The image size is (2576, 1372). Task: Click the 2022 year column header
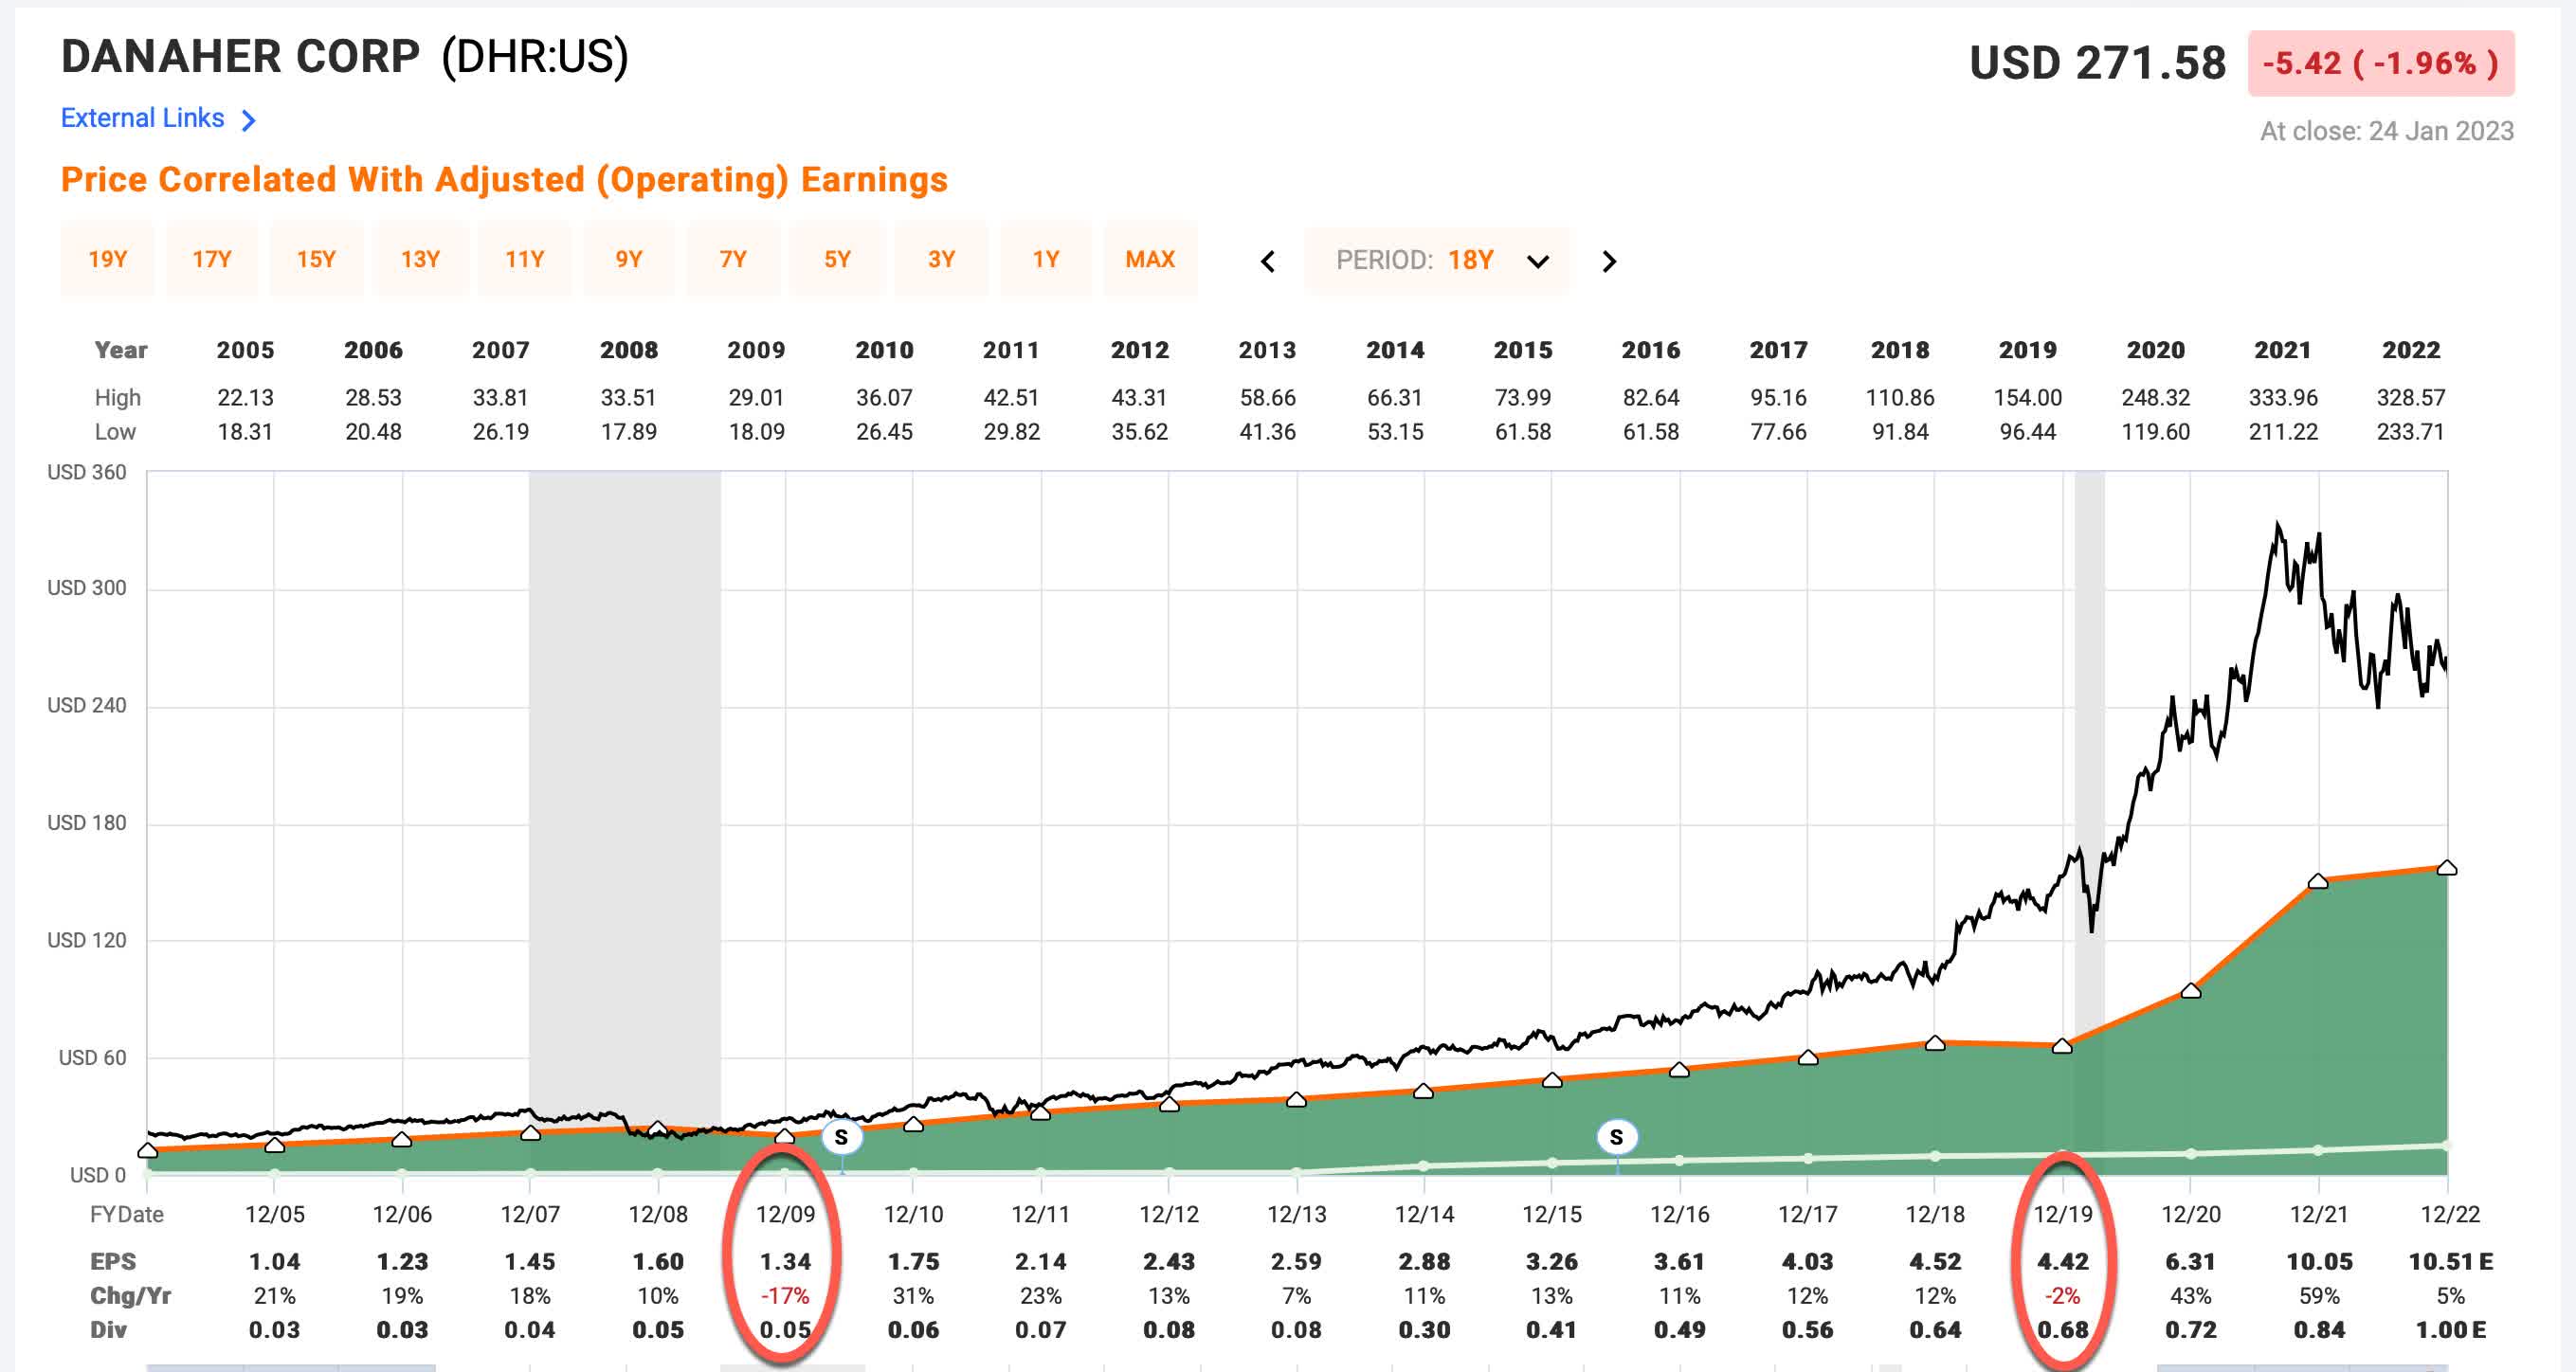pos(2410,350)
